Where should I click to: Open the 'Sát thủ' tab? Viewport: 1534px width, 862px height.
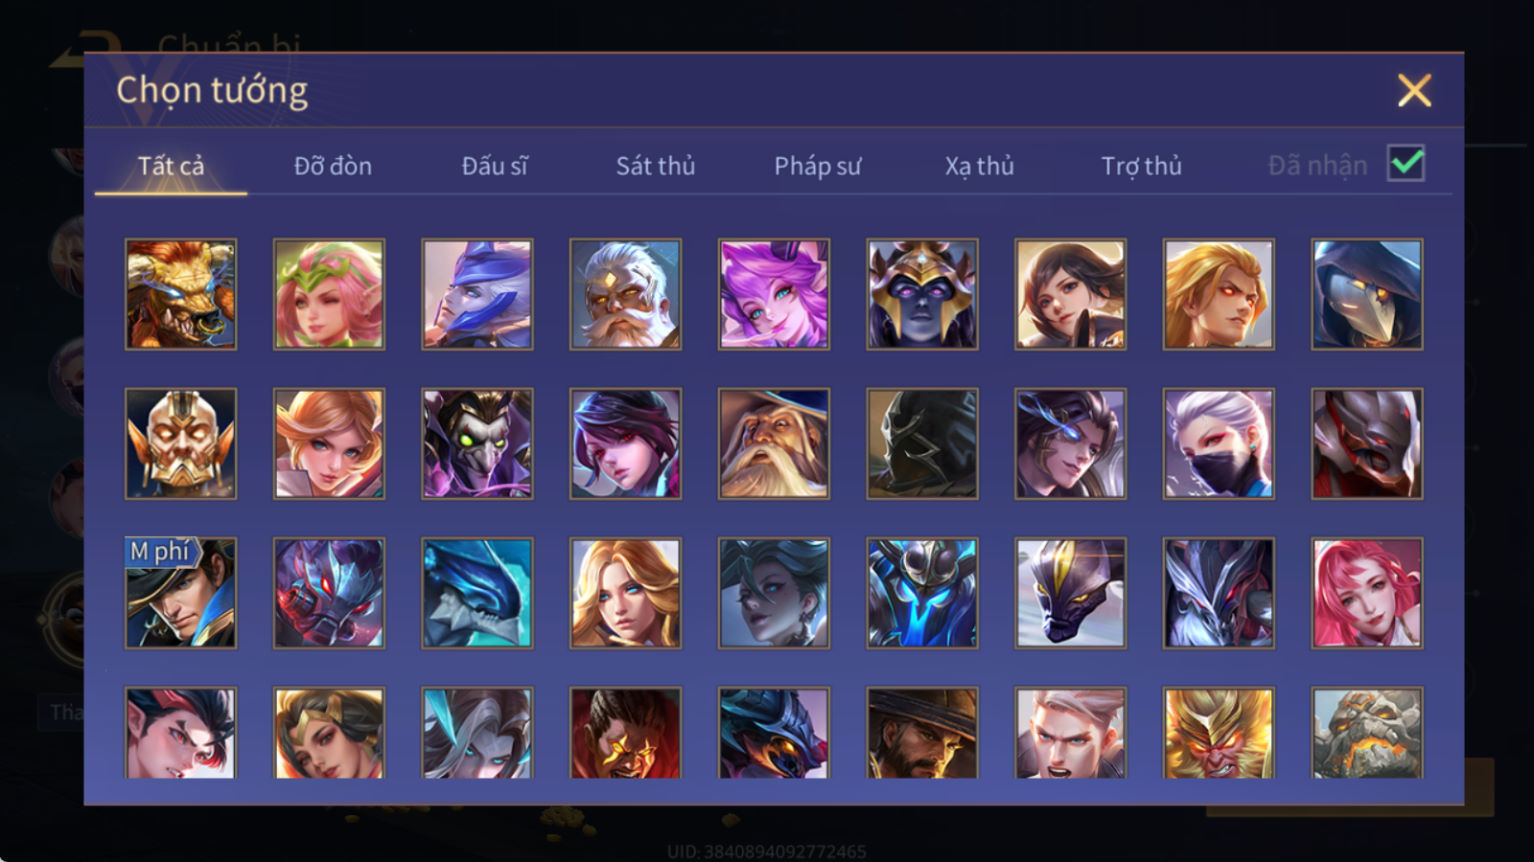click(x=655, y=166)
